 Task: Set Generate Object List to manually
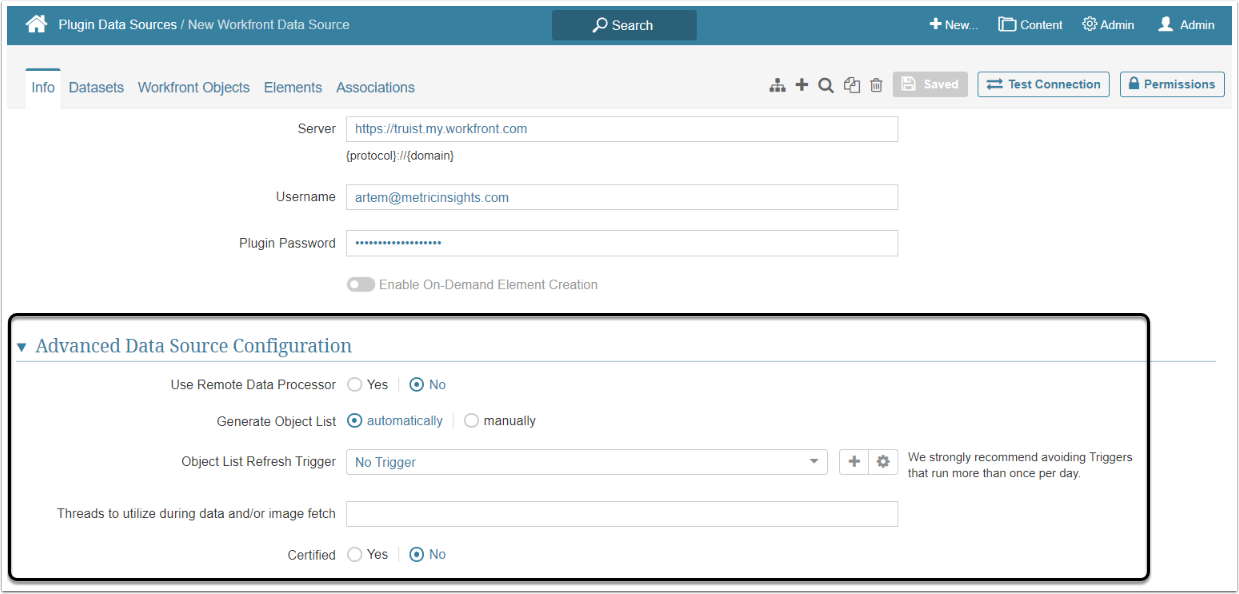(x=471, y=421)
